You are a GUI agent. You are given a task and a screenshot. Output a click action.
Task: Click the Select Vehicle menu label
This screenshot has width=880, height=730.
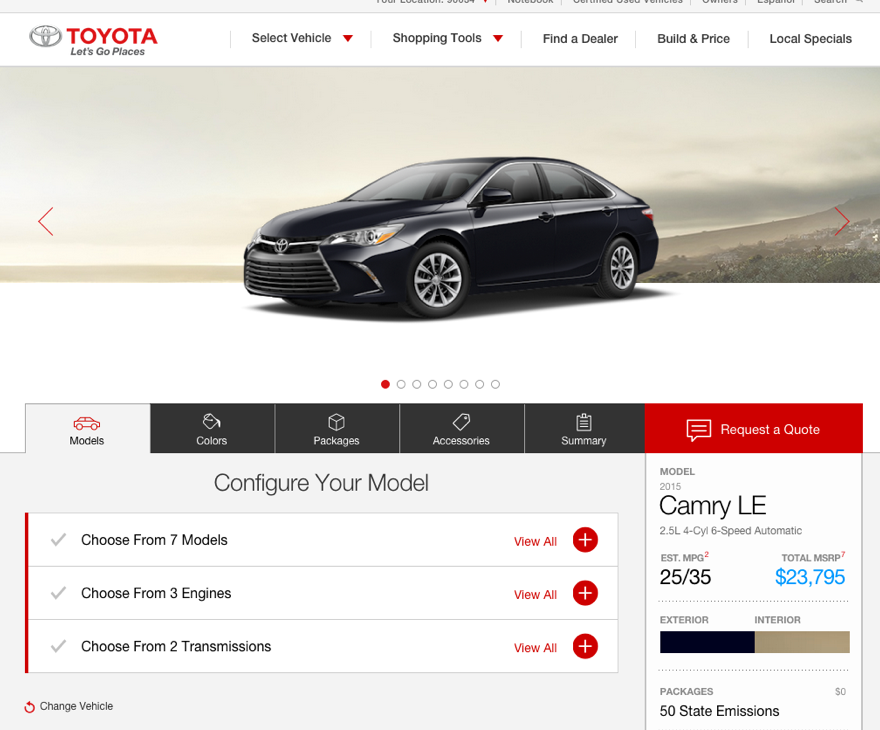click(x=291, y=38)
